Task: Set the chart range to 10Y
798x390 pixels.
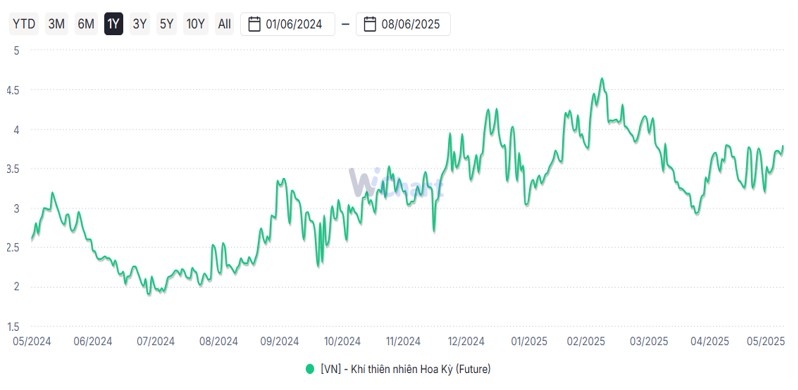Action: coord(195,24)
